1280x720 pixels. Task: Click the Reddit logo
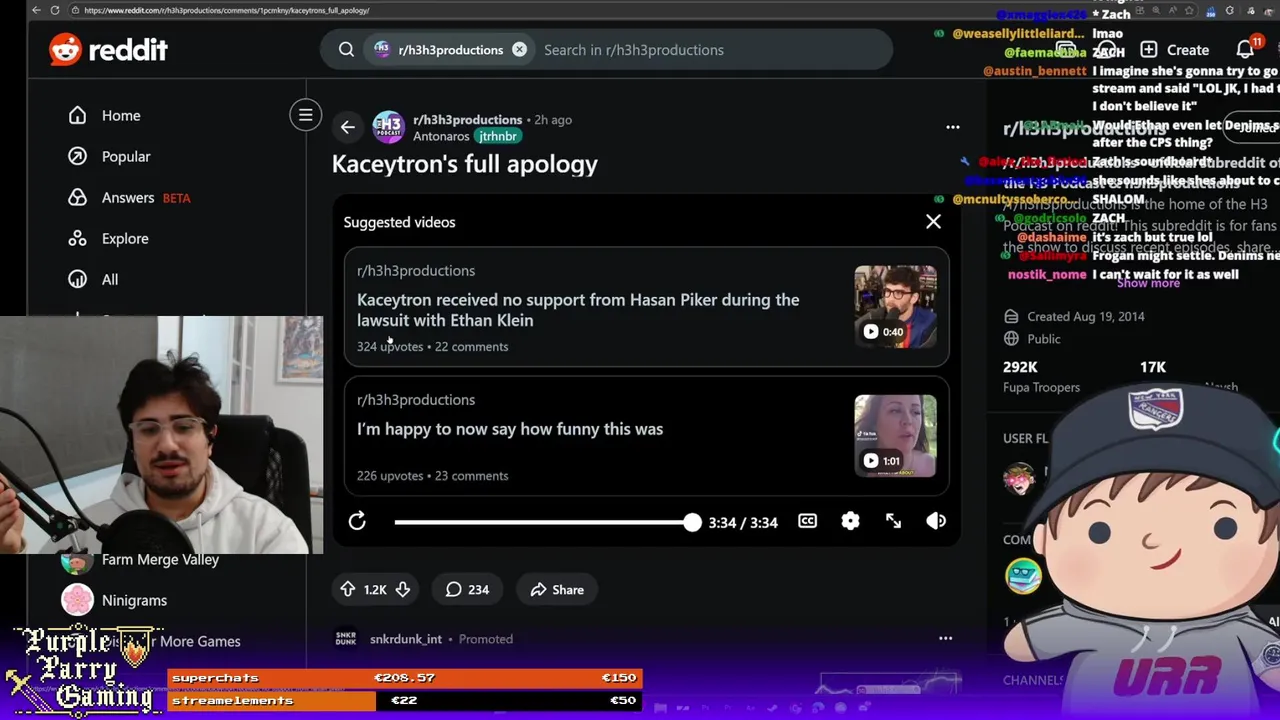point(108,50)
